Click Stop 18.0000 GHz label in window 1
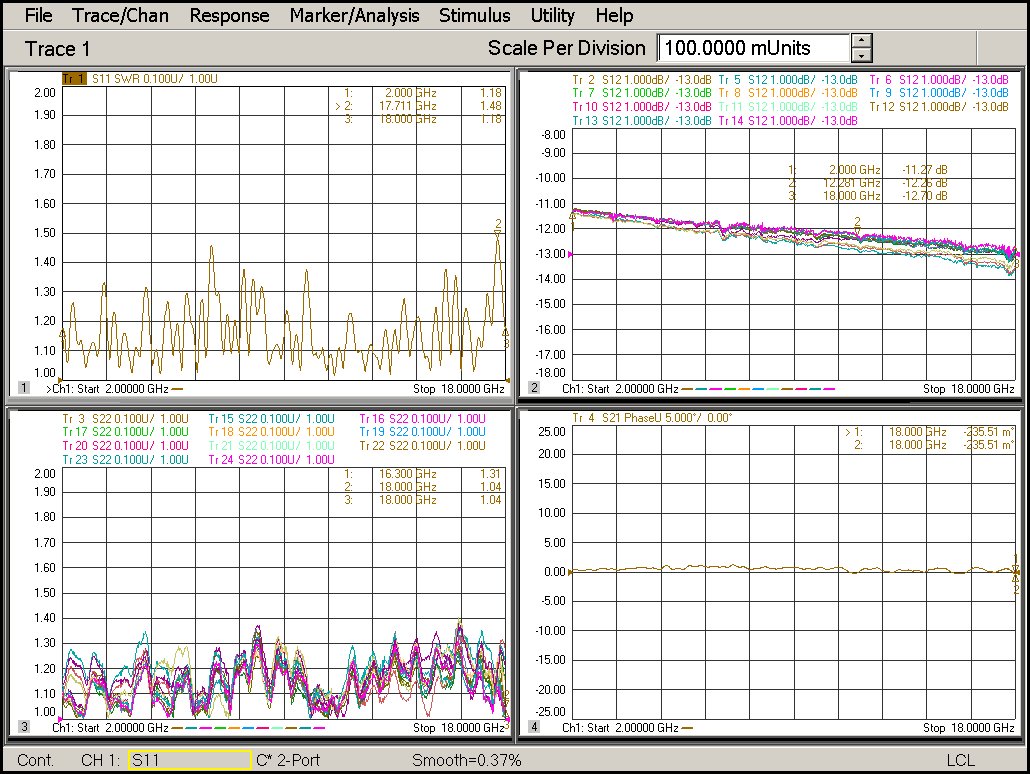 (459, 388)
